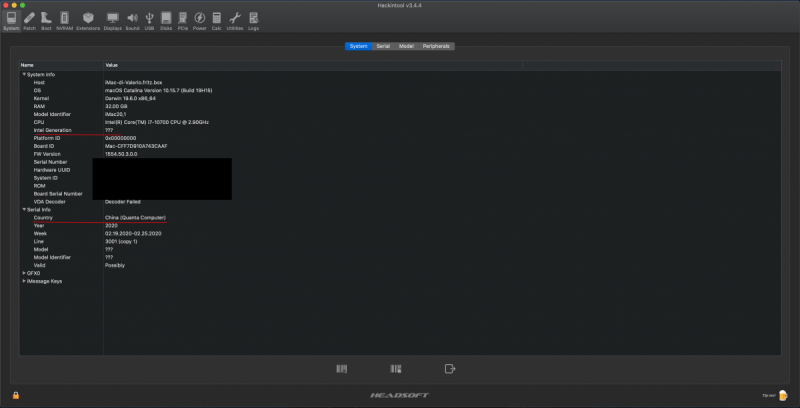
Task: Click the value Decoder Failed
Action: (x=122, y=202)
